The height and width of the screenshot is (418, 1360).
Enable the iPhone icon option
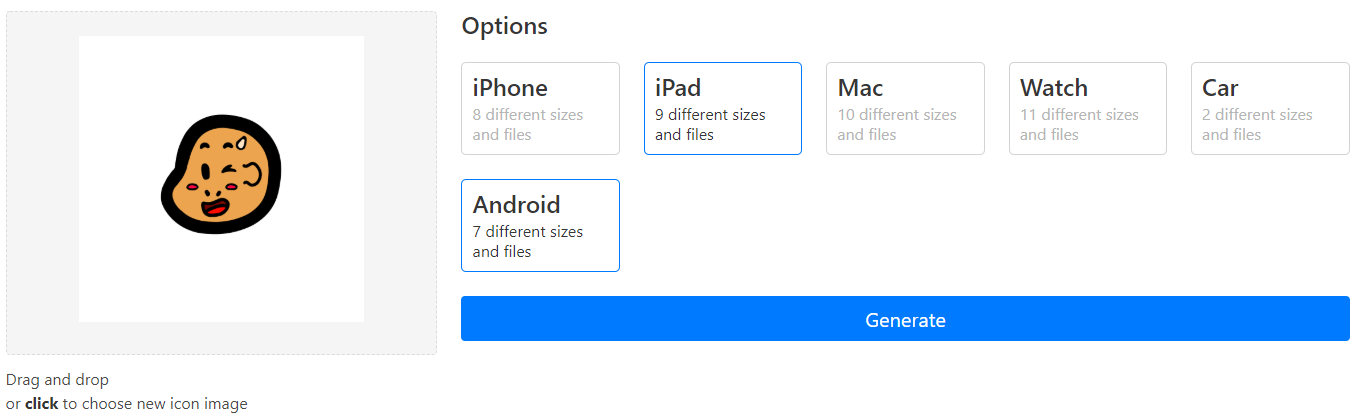point(540,108)
